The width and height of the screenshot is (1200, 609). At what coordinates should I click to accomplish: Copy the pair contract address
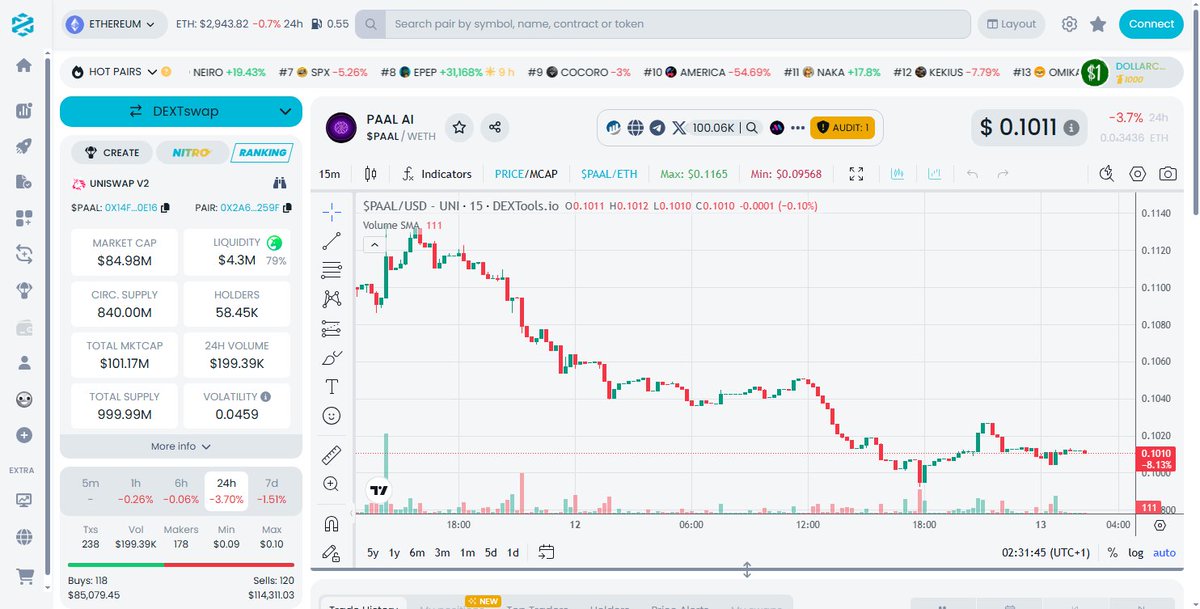pyautogui.click(x=287, y=208)
